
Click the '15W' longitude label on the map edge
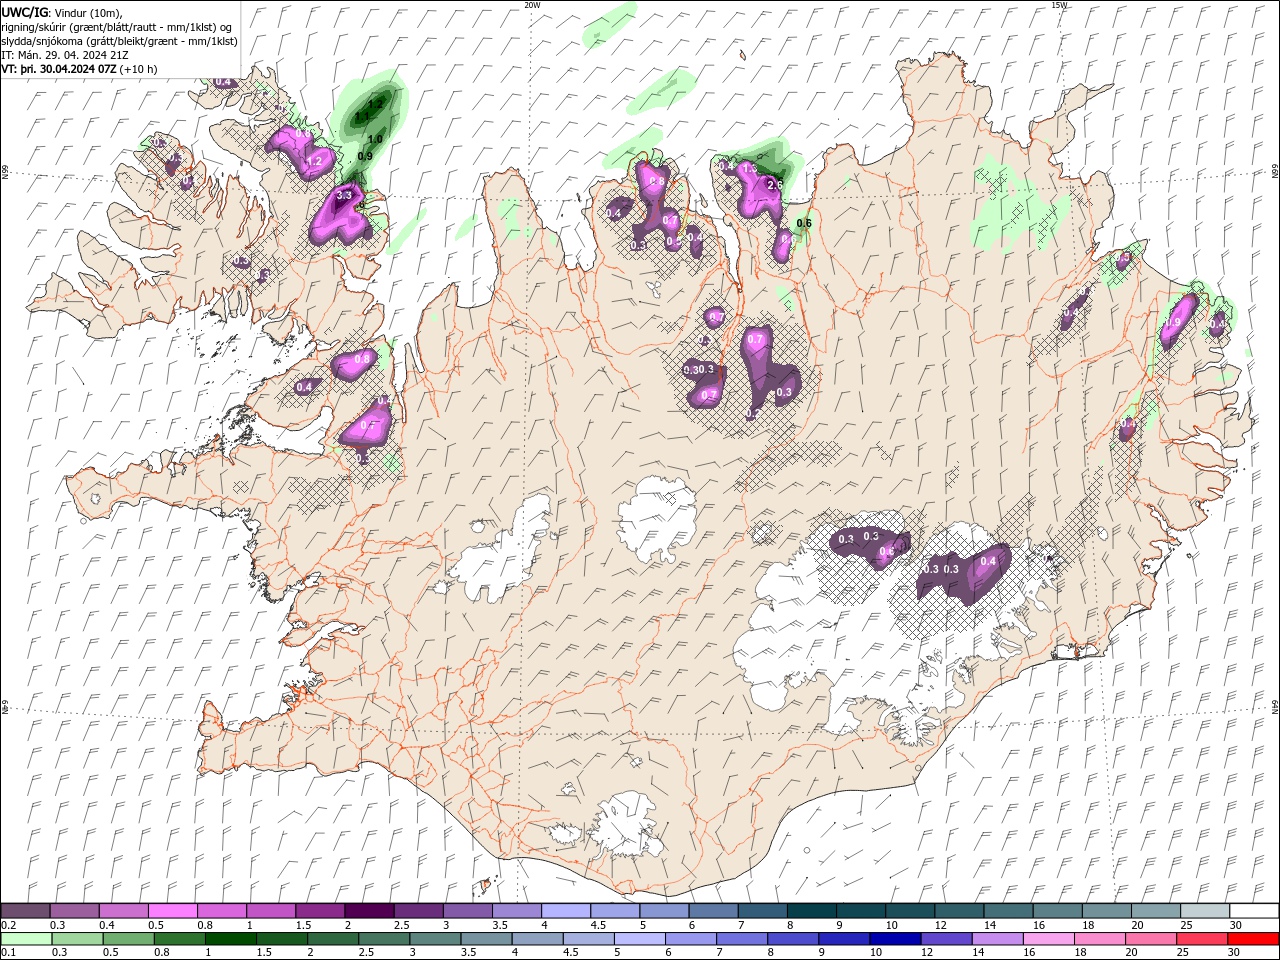coord(1059,4)
